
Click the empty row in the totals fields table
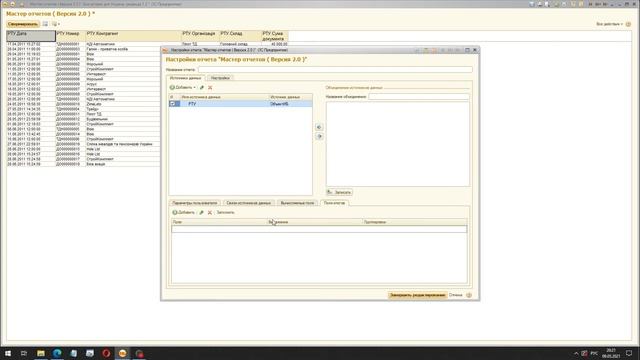pyautogui.click(x=319, y=229)
